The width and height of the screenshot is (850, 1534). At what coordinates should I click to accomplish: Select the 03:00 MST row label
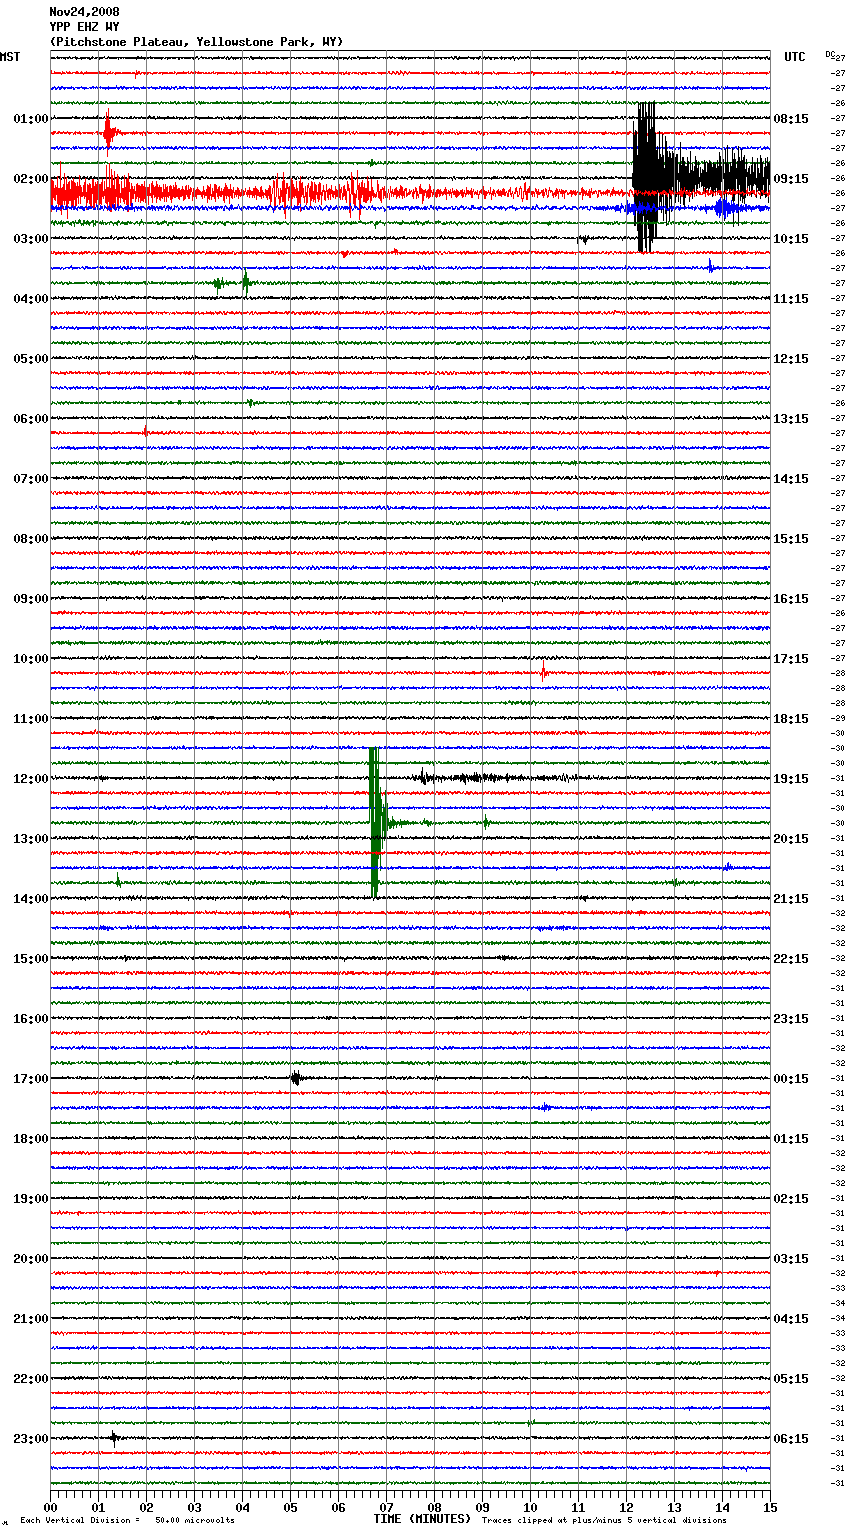(x=30, y=239)
